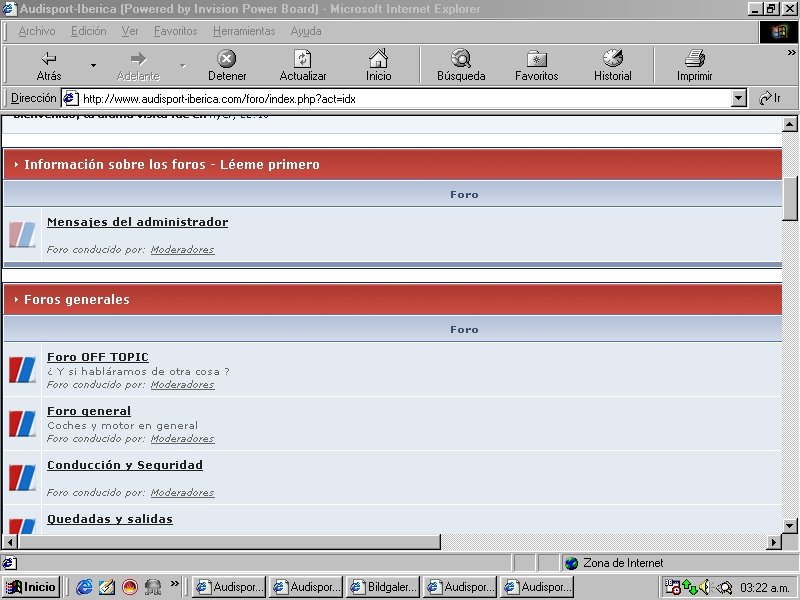Open the address bar dropdown arrow
The width and height of the screenshot is (800, 600).
pos(738,98)
